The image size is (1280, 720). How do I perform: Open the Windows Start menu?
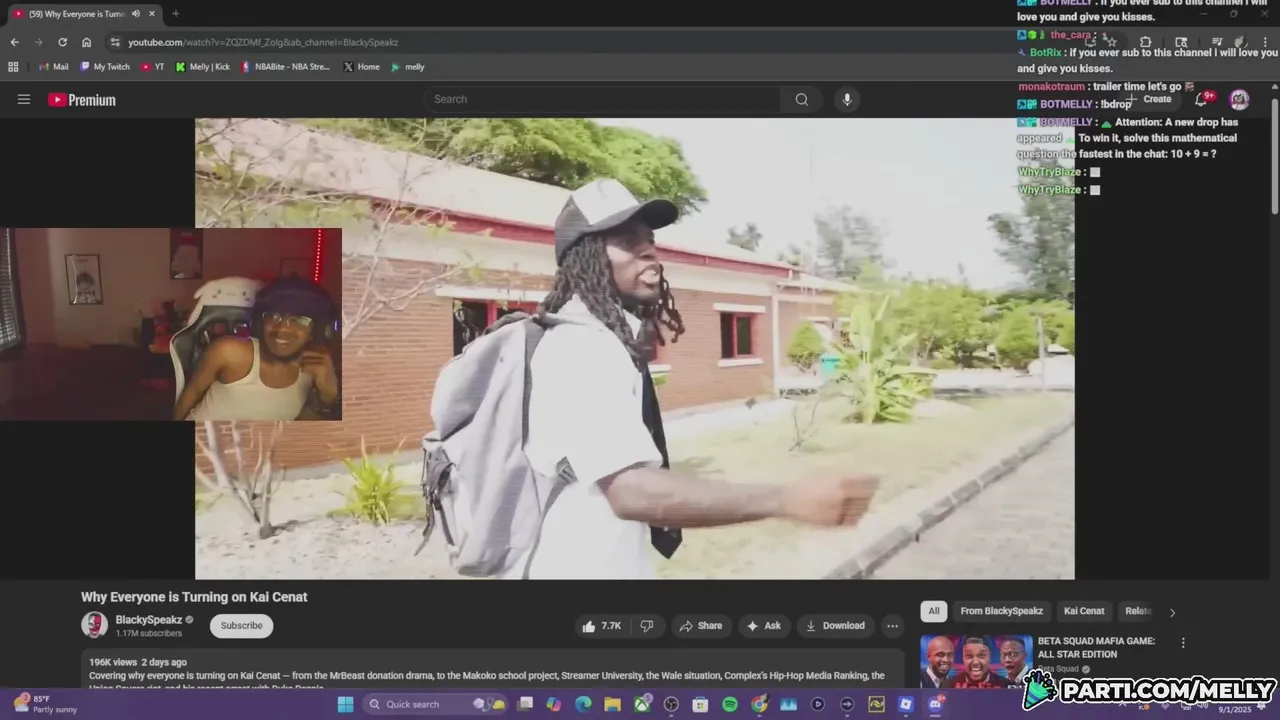[x=345, y=704]
